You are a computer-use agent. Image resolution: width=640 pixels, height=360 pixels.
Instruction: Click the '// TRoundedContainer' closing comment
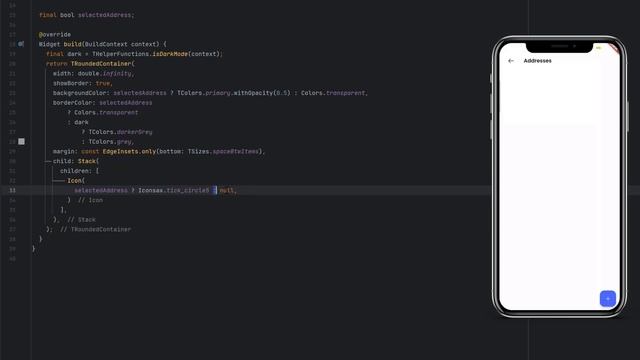[x=96, y=229]
